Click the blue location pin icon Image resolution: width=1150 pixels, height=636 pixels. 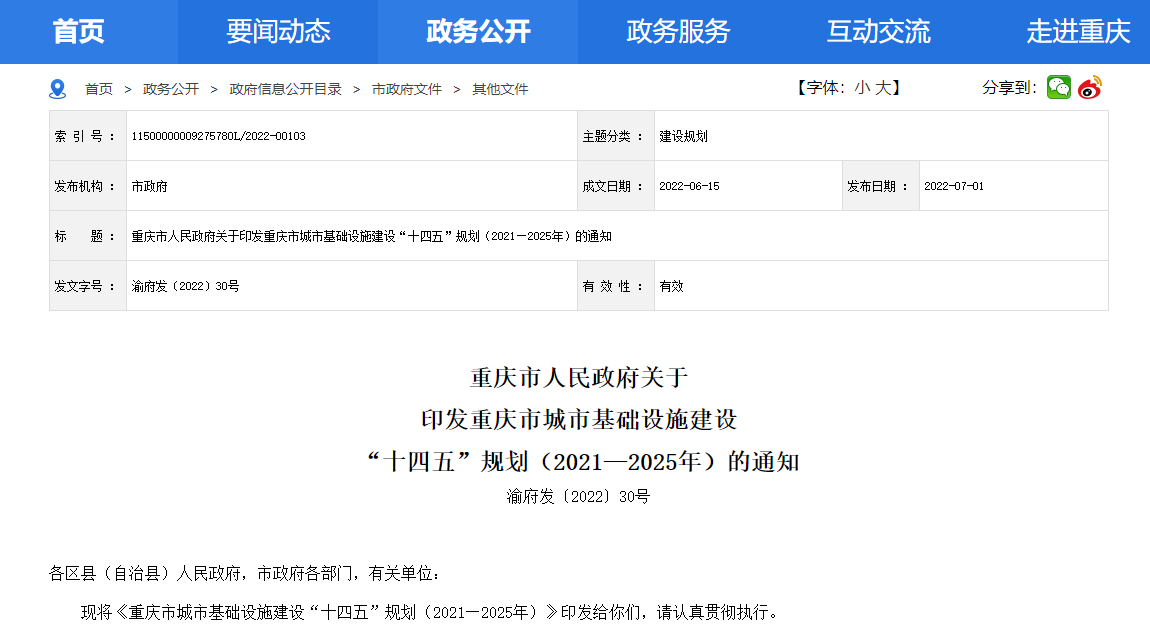pyautogui.click(x=58, y=89)
